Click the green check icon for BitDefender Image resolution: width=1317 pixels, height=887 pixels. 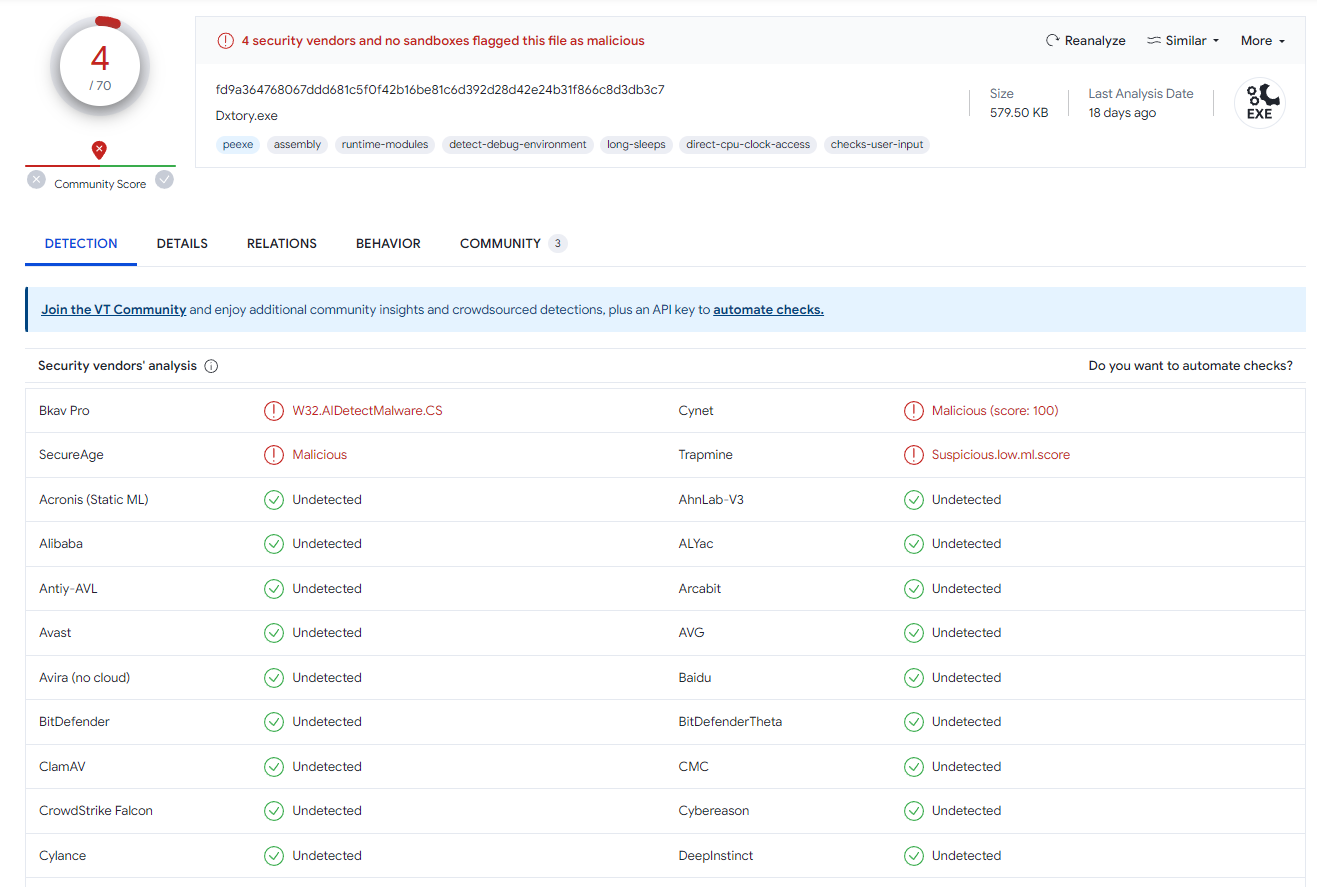click(273, 722)
